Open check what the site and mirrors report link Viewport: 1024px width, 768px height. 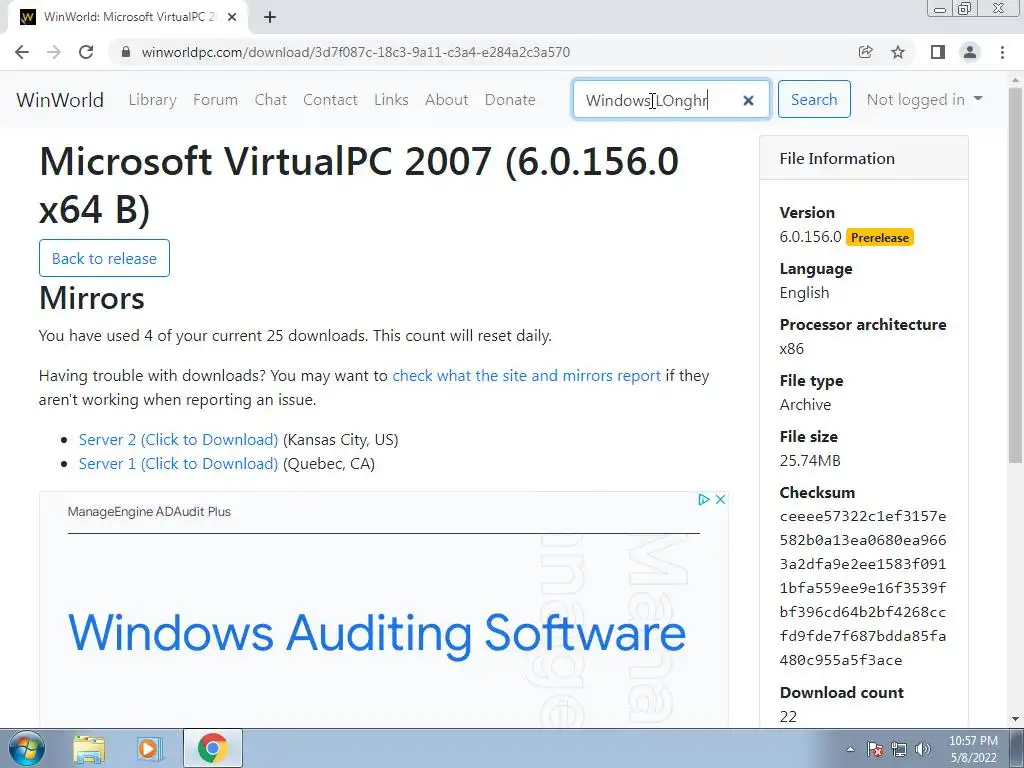[526, 376]
